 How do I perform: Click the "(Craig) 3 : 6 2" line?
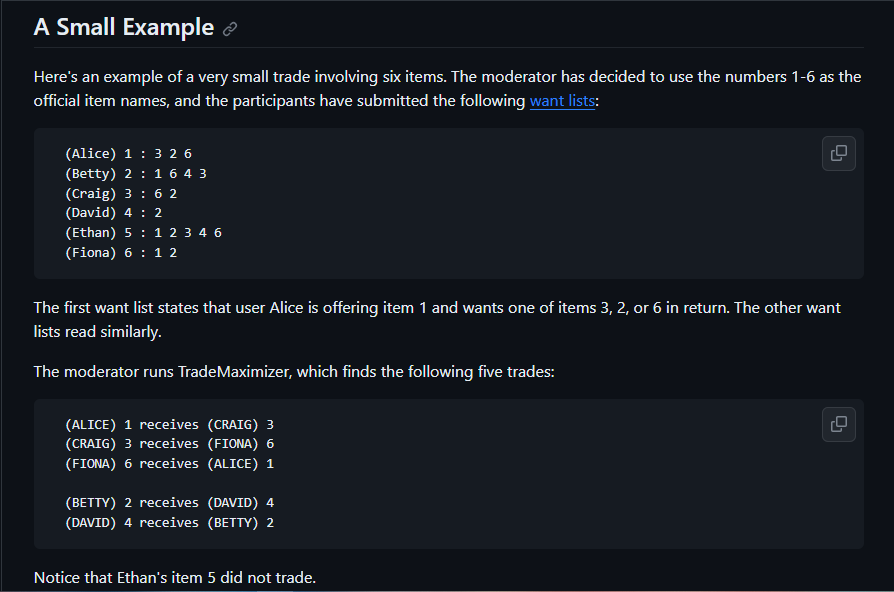point(120,193)
